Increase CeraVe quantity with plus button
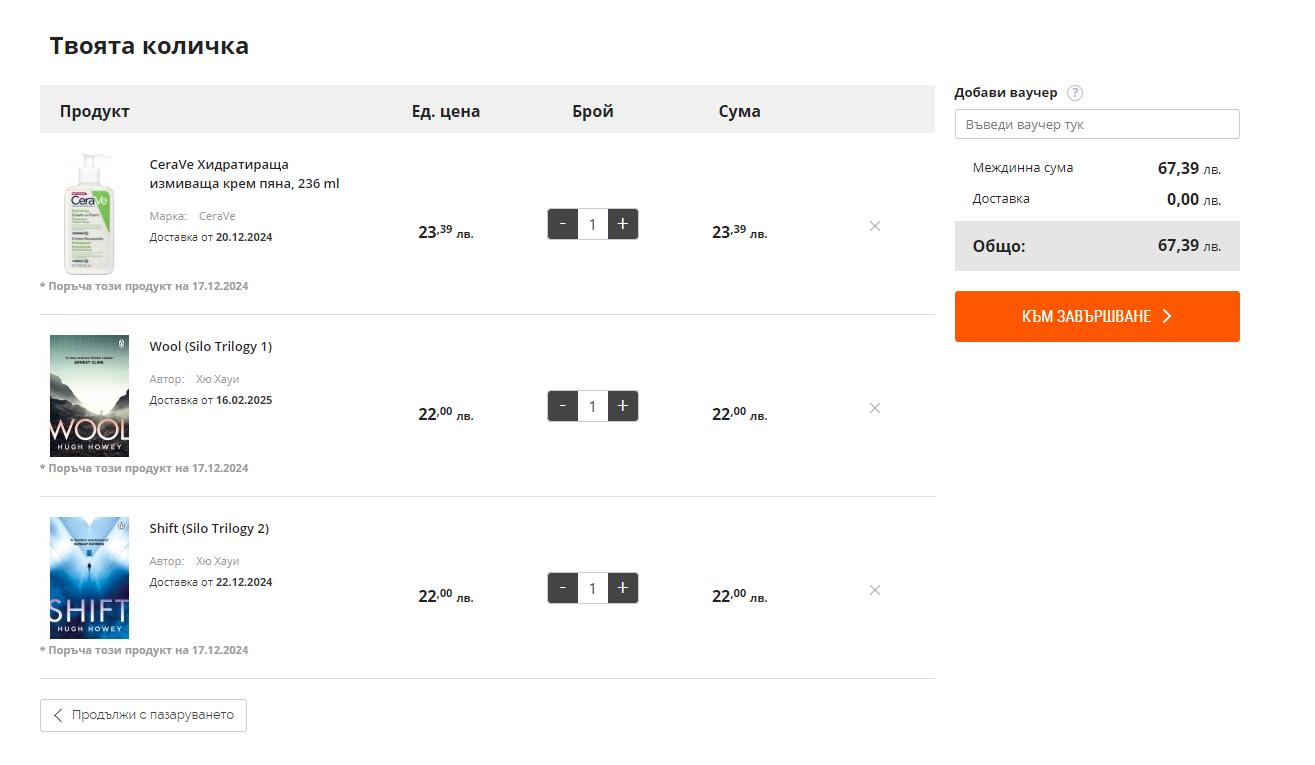Screen dimensions: 1315x765 coord(623,224)
